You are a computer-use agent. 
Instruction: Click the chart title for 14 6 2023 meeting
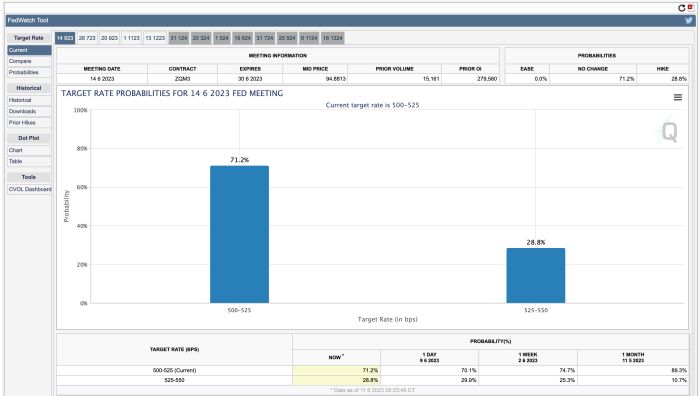pos(172,93)
